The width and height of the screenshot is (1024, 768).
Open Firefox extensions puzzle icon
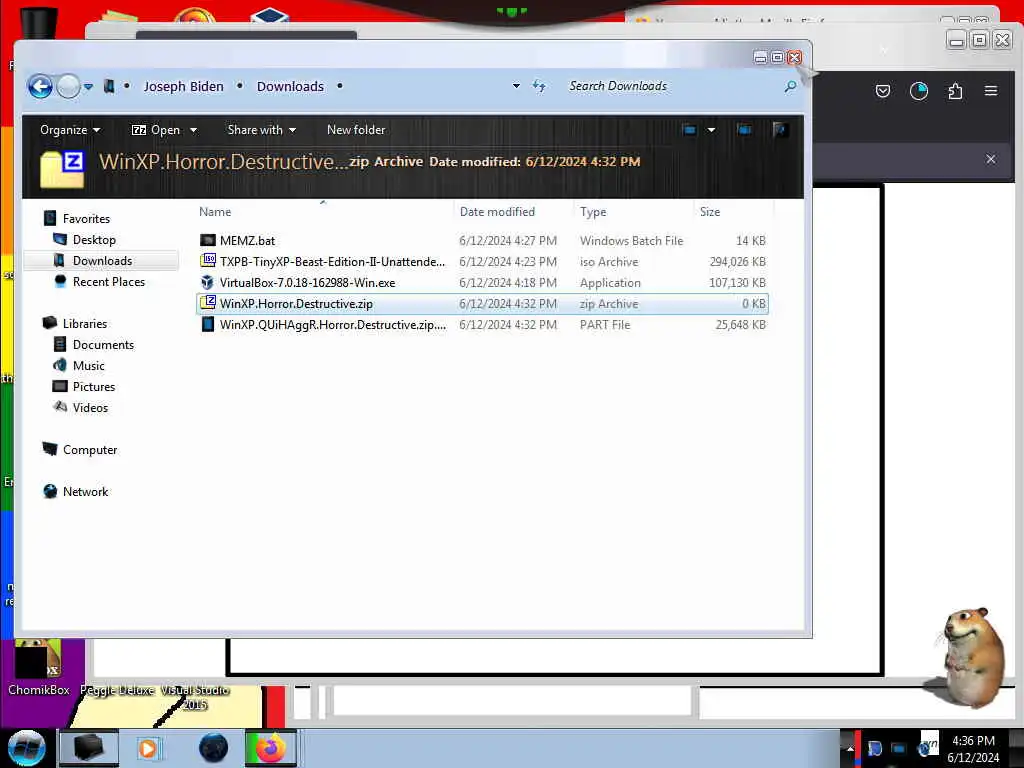[955, 91]
